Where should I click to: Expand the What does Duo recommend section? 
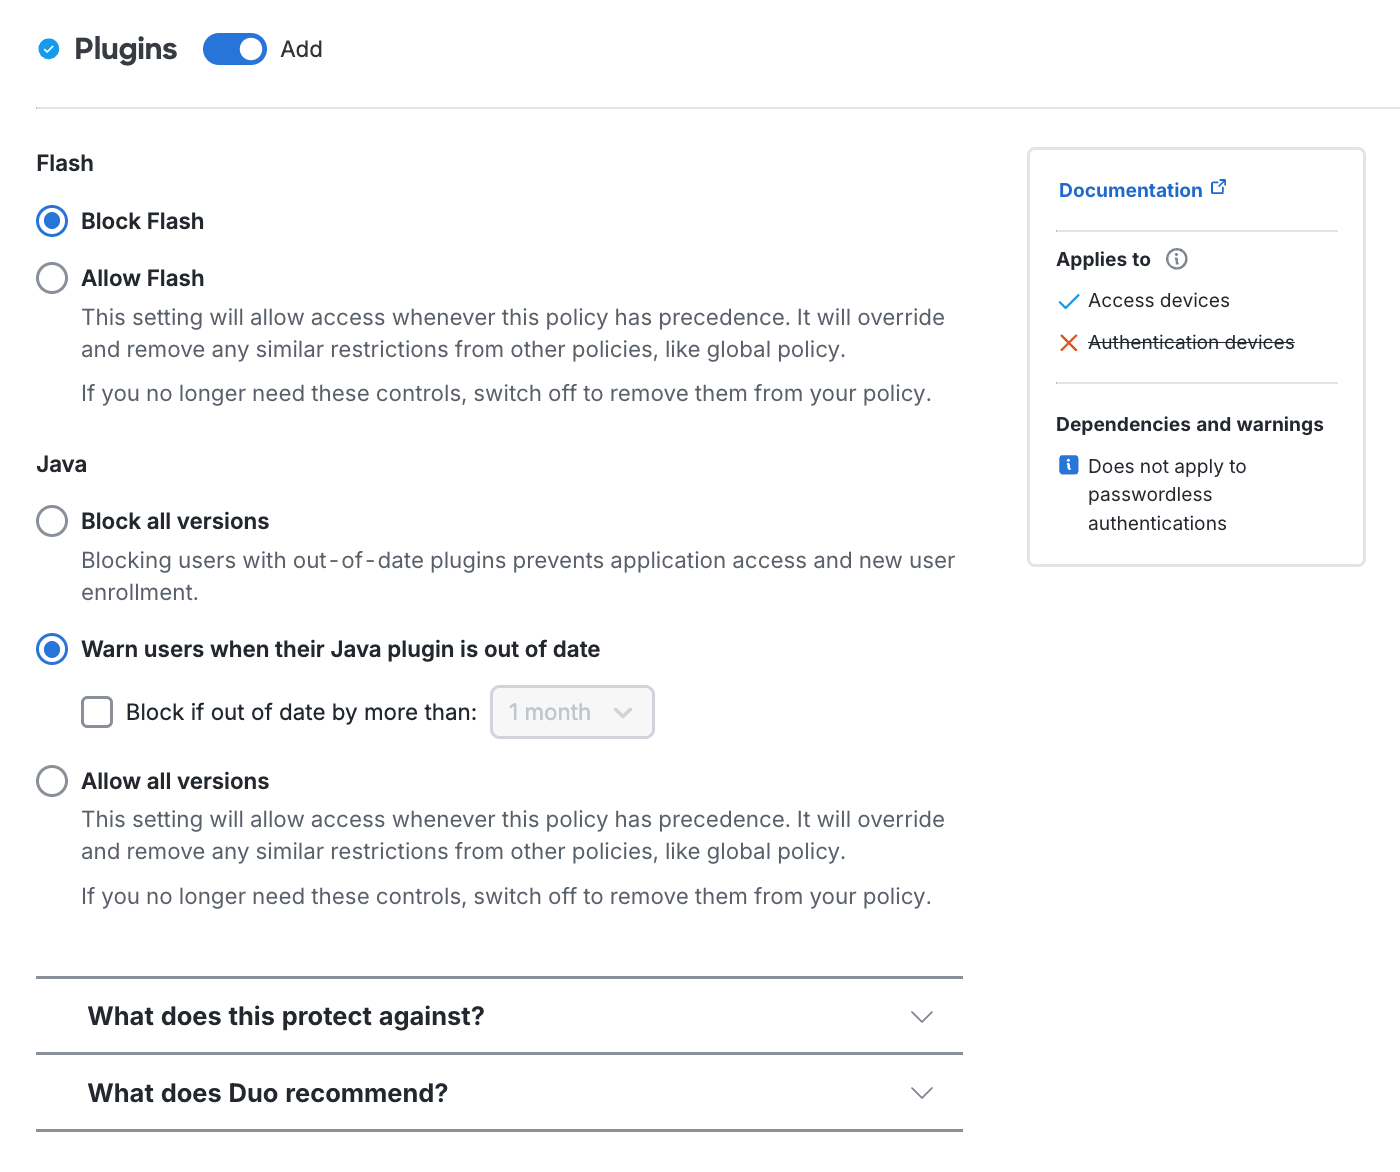pos(267,1093)
